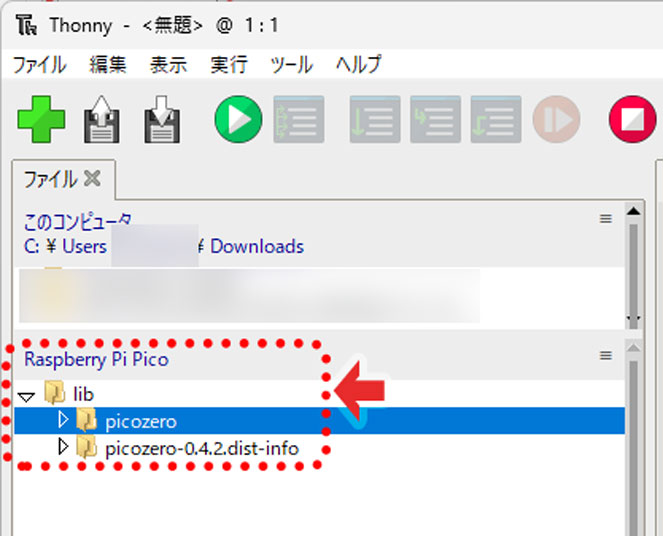
Task: Open the ファイル menu
Action: 40,65
